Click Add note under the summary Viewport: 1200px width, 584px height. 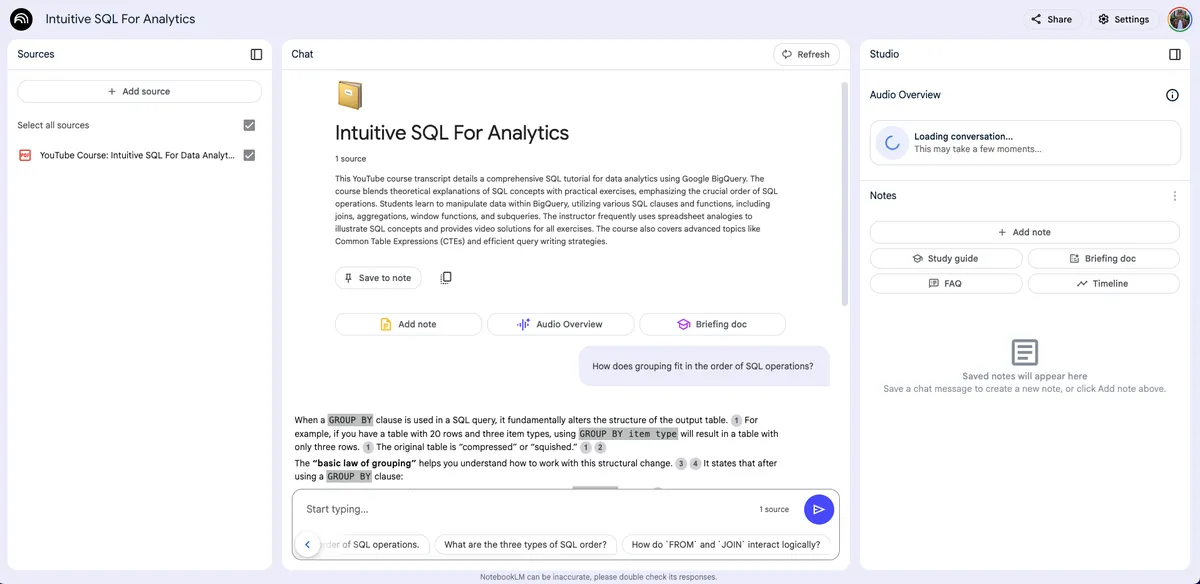tap(408, 324)
